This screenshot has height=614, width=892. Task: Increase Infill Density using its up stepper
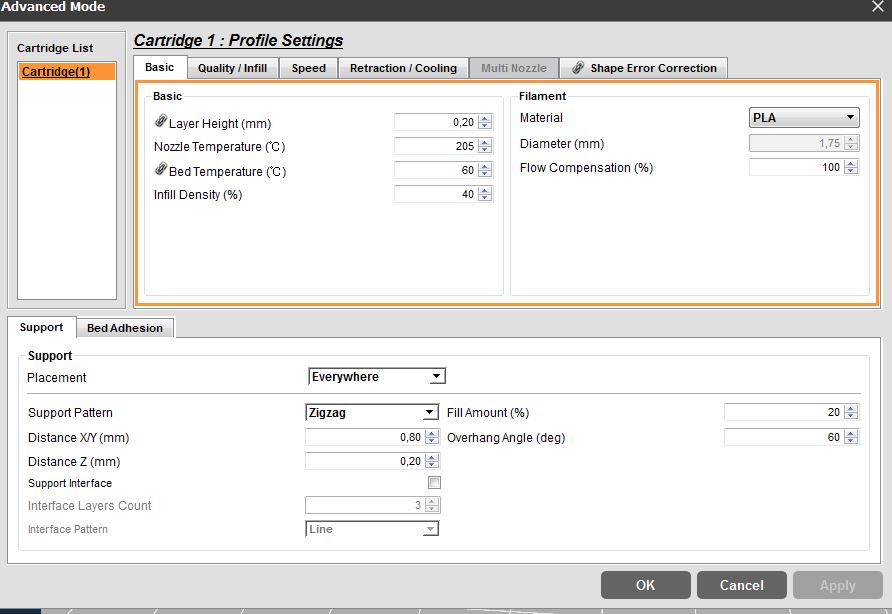point(484,188)
